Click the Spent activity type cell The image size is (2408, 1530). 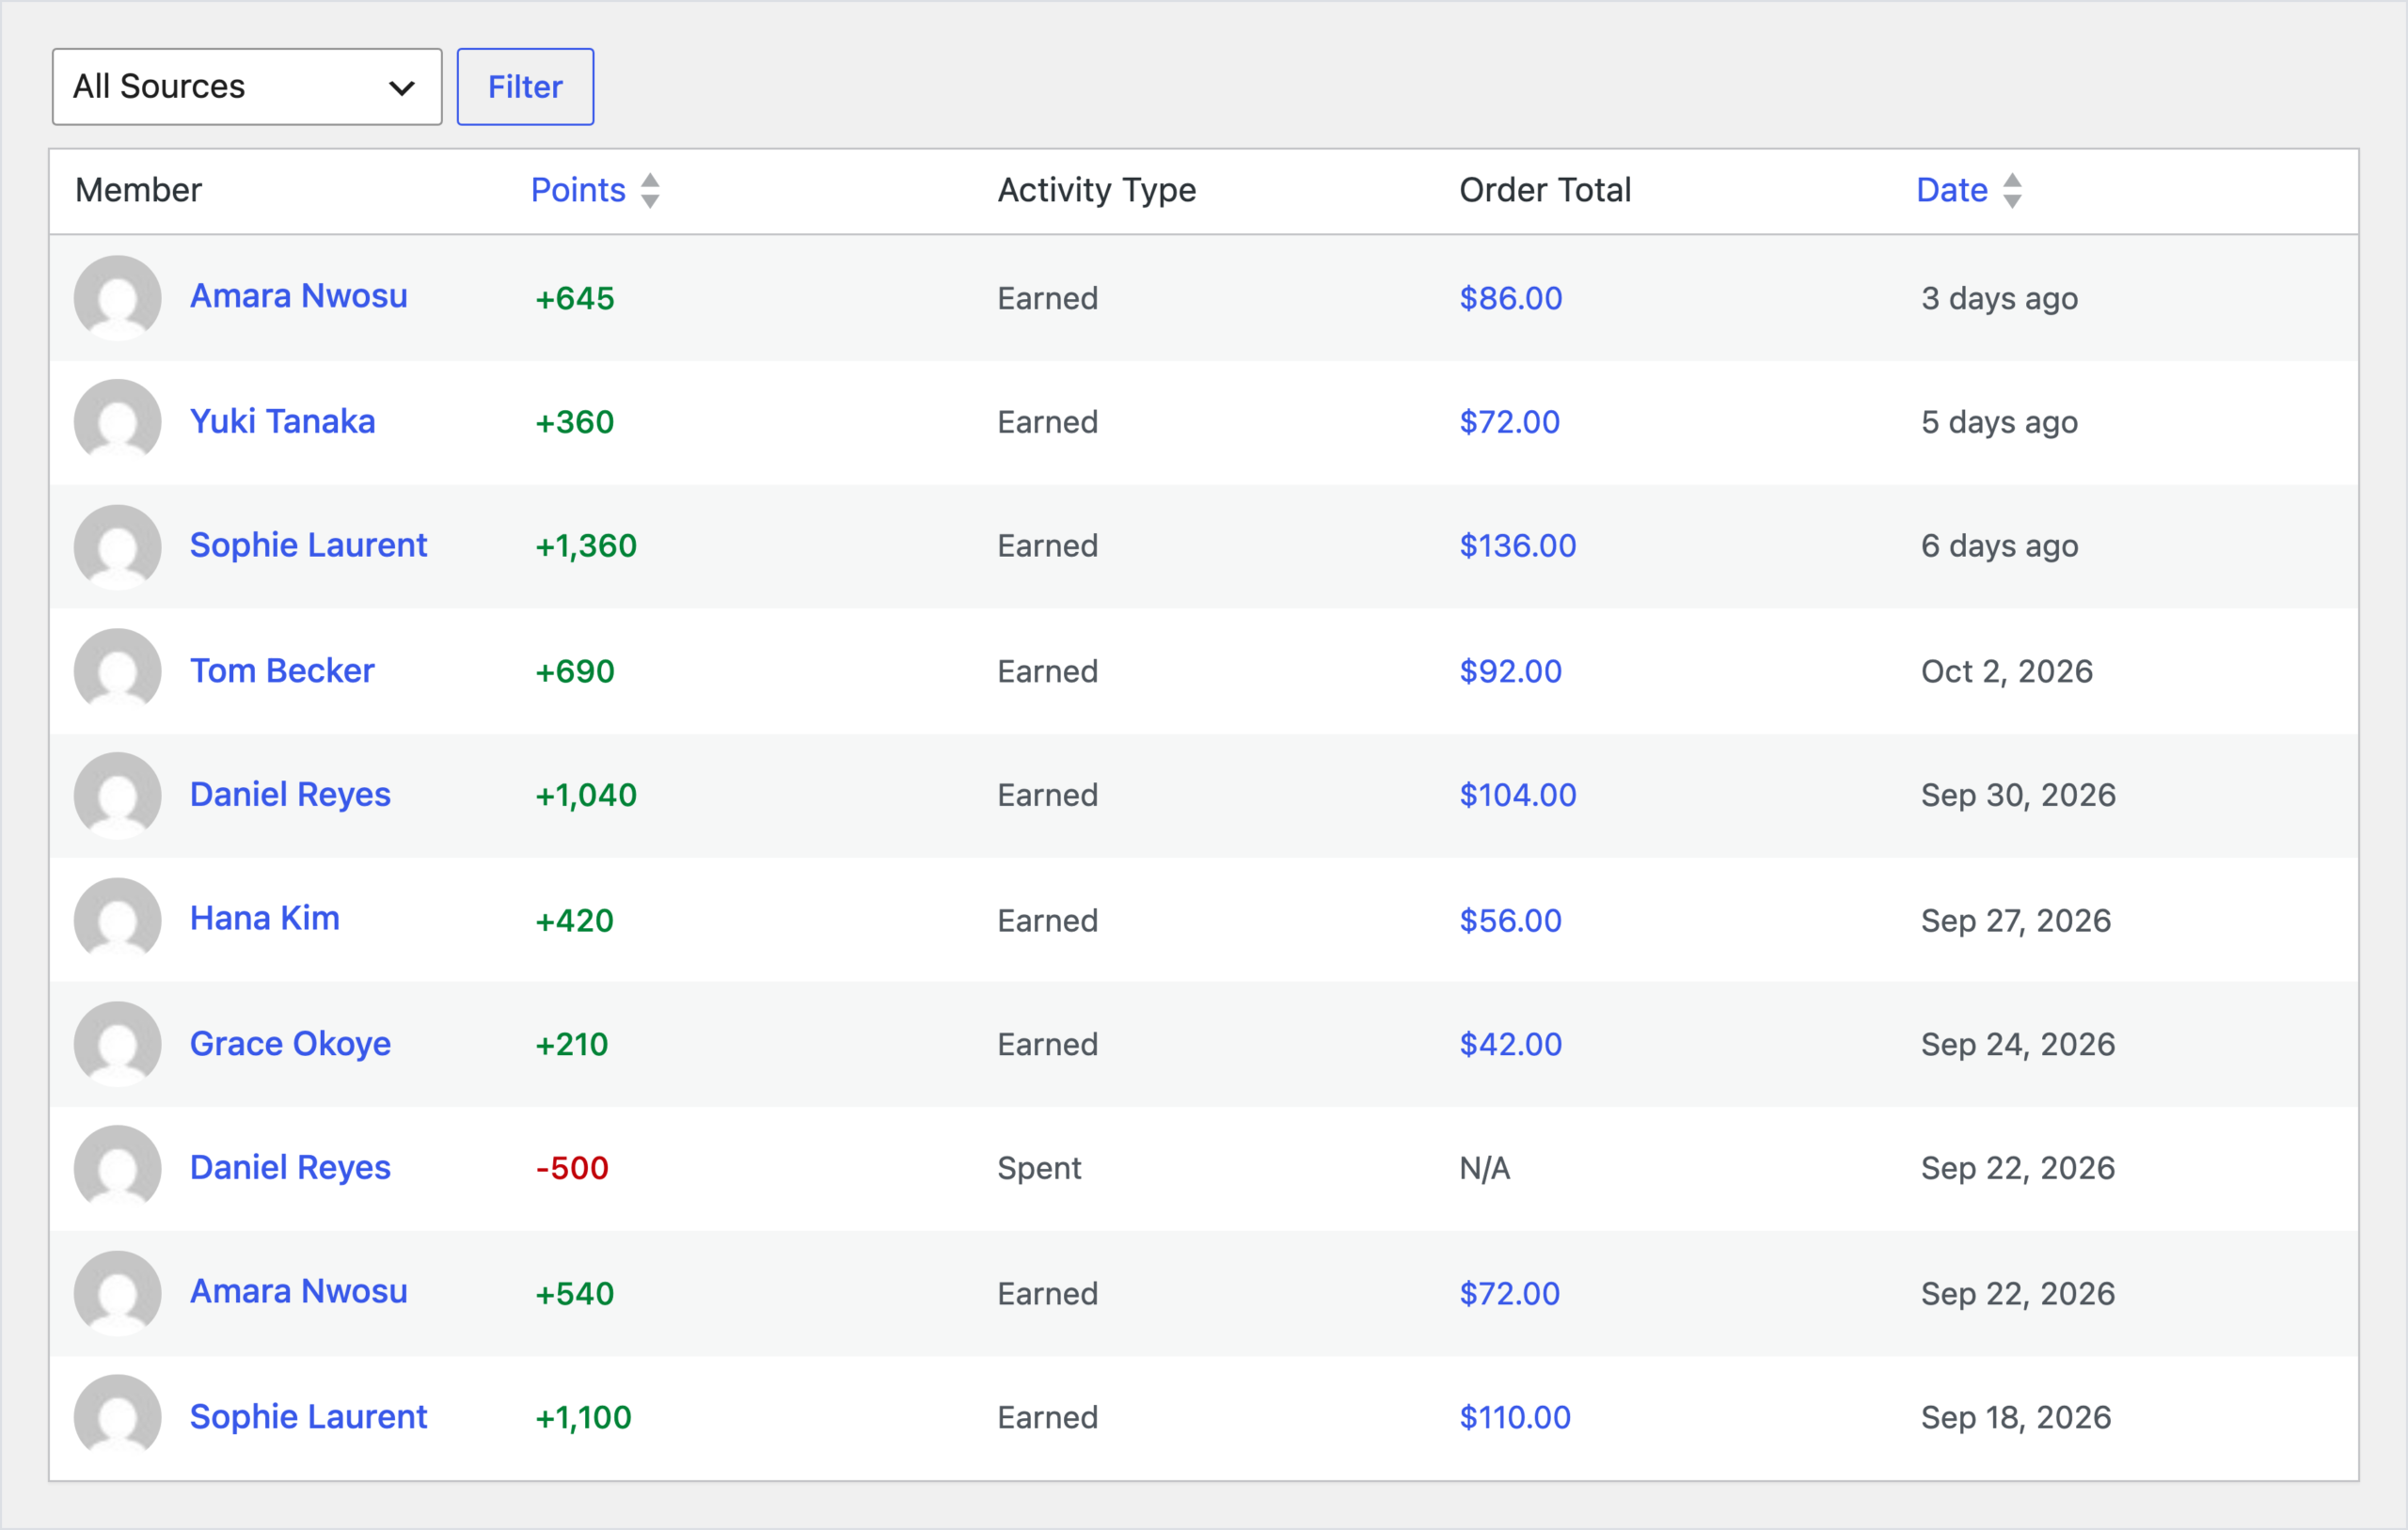(x=1039, y=1168)
